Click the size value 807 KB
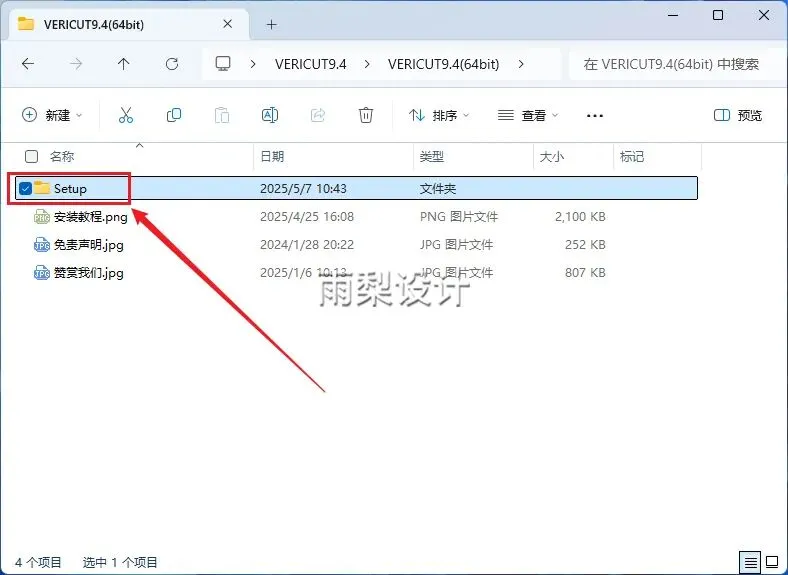Screen dimensions: 788x575 coord(585,273)
